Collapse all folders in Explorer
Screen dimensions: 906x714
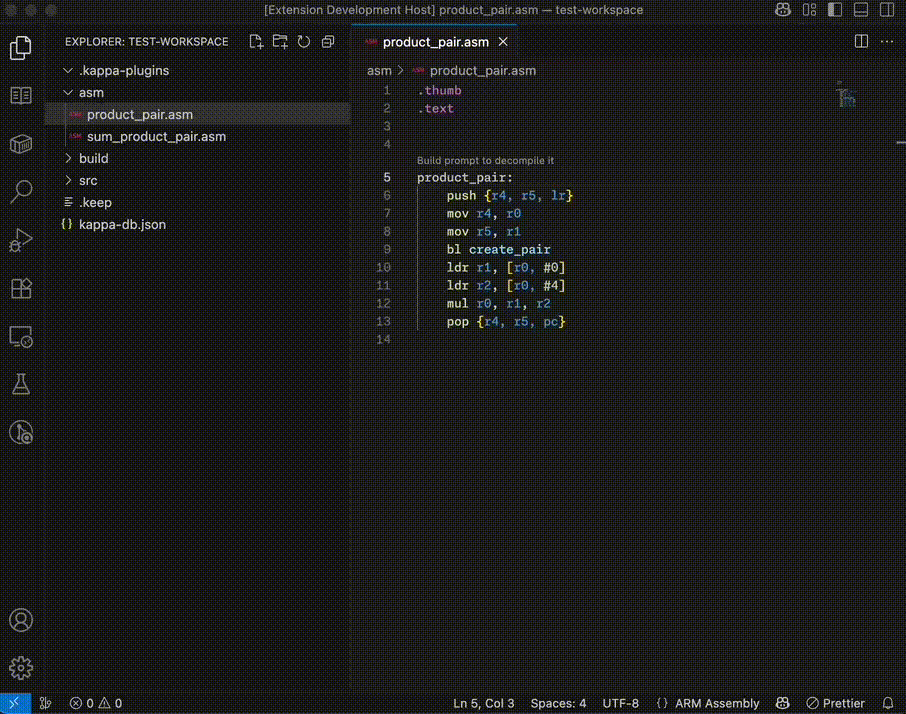click(328, 42)
